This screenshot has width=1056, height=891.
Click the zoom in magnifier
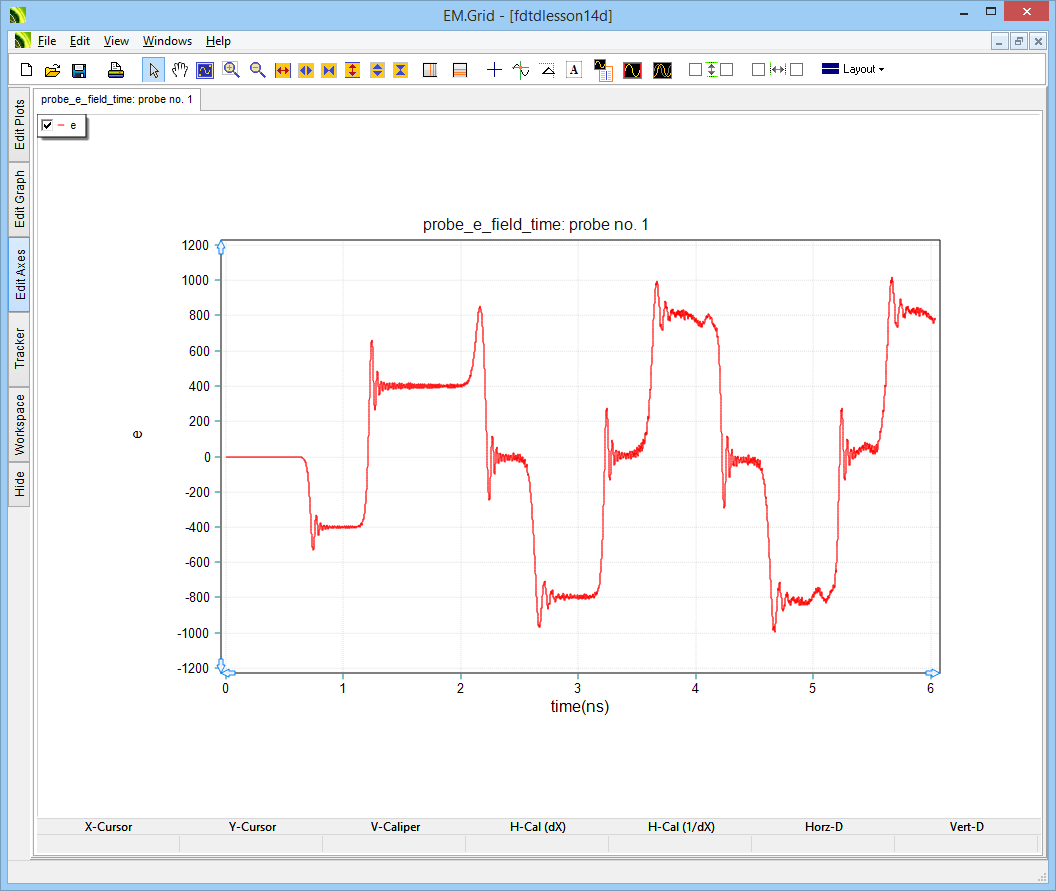pyautogui.click(x=231, y=70)
